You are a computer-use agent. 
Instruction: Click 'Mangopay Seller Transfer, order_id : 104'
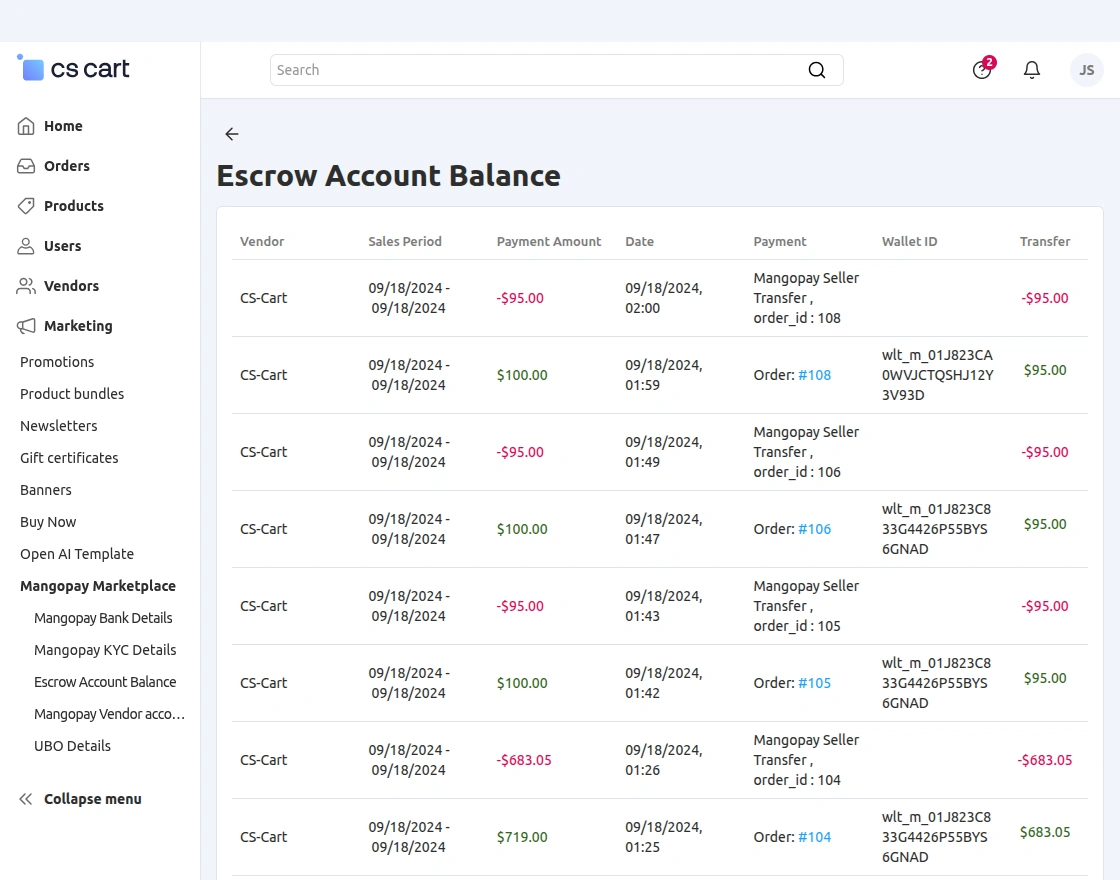tap(806, 761)
